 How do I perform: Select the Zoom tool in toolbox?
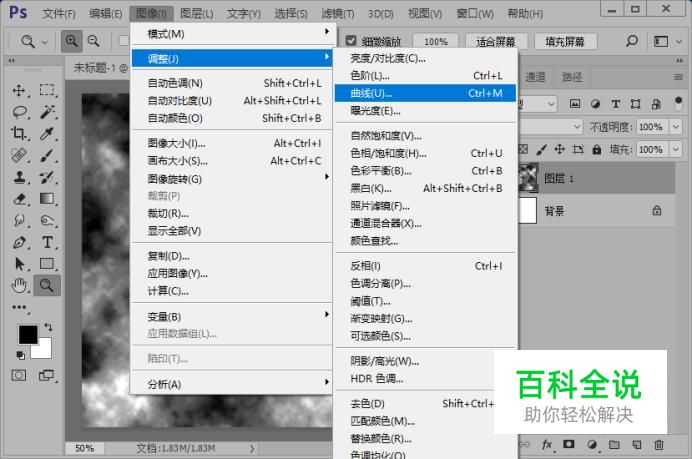pos(47,286)
